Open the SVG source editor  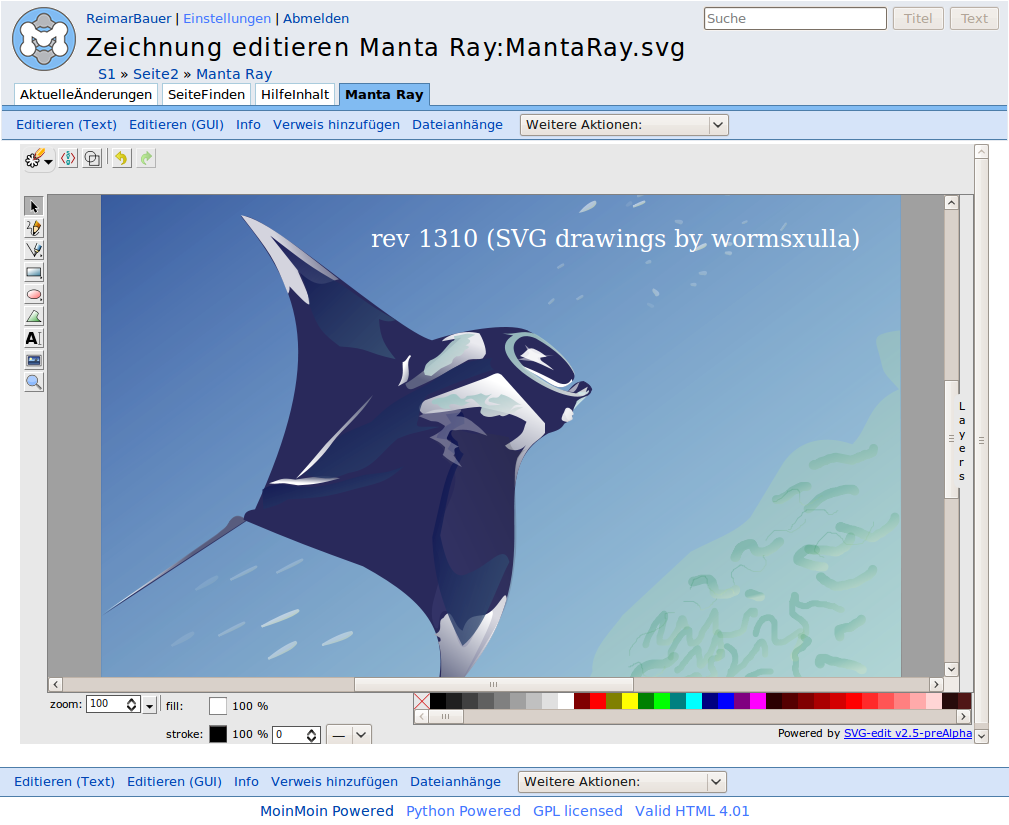coord(68,158)
